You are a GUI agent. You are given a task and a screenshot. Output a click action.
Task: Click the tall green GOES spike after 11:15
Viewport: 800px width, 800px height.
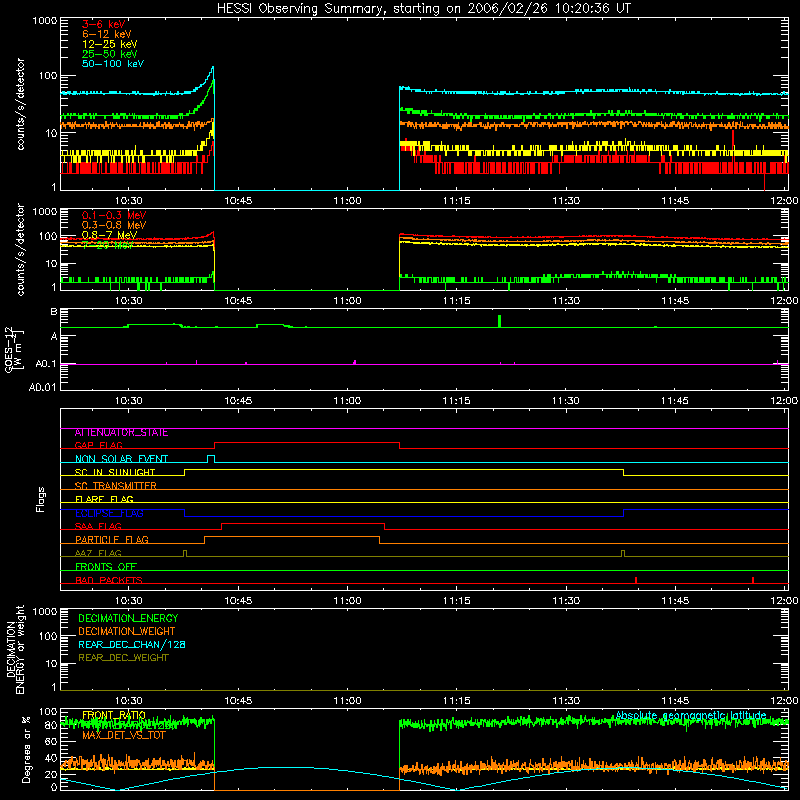pyautogui.click(x=499, y=321)
